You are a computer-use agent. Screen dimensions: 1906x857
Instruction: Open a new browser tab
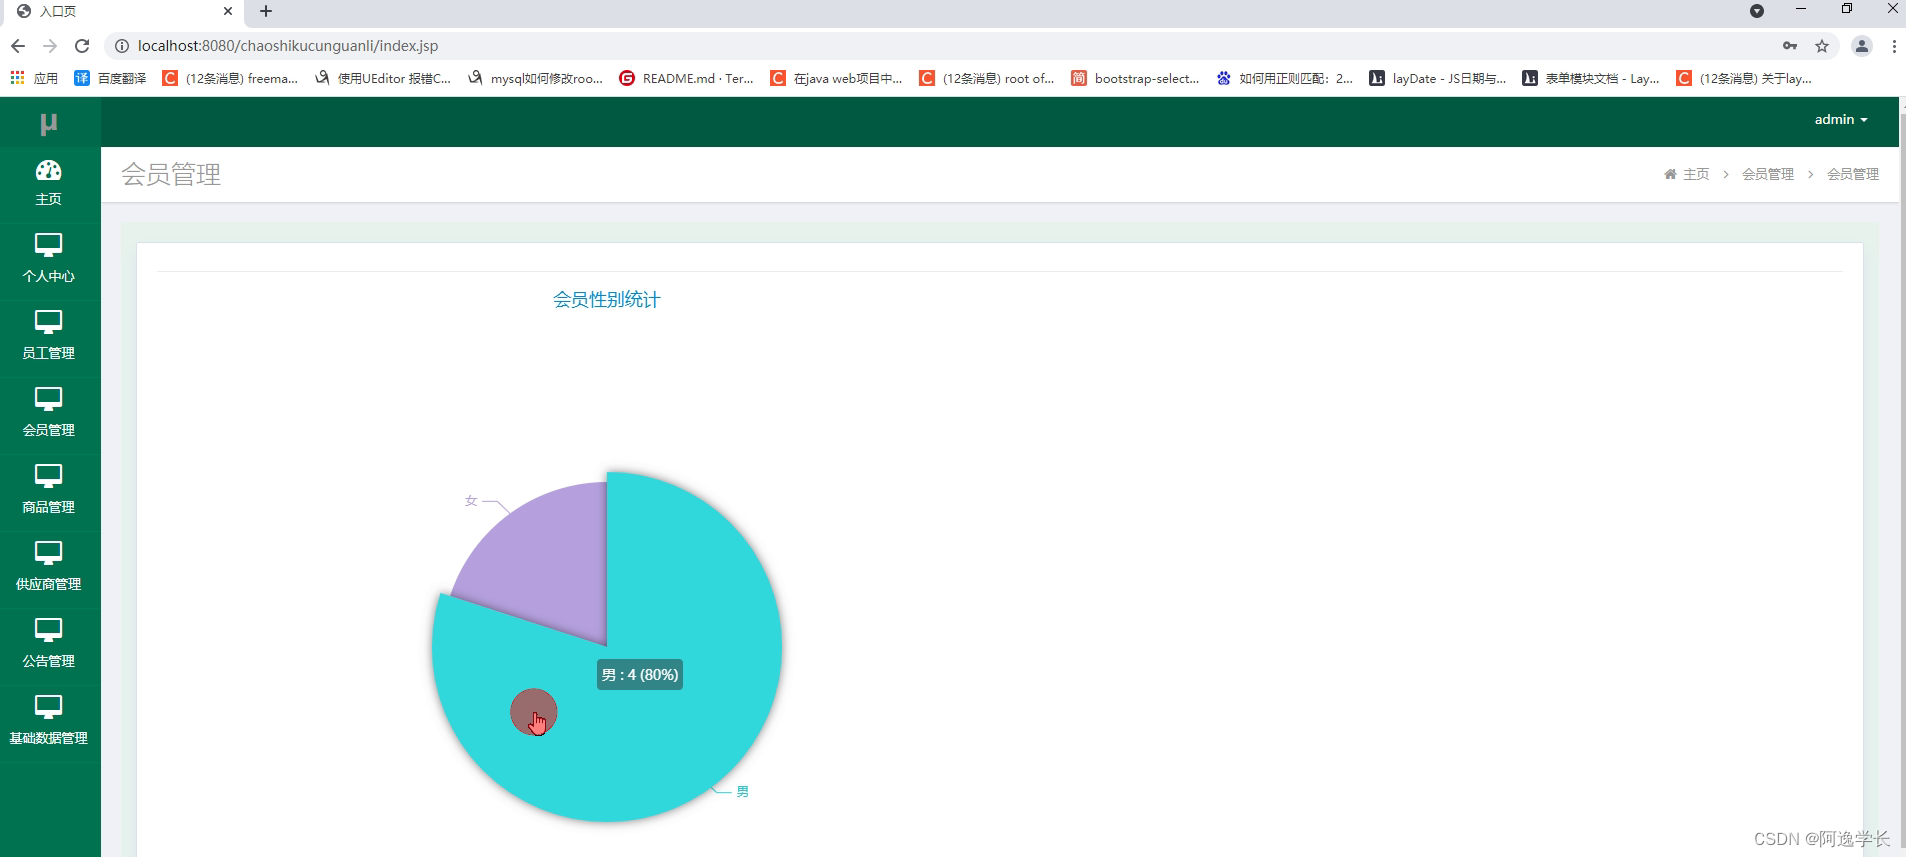click(x=266, y=12)
